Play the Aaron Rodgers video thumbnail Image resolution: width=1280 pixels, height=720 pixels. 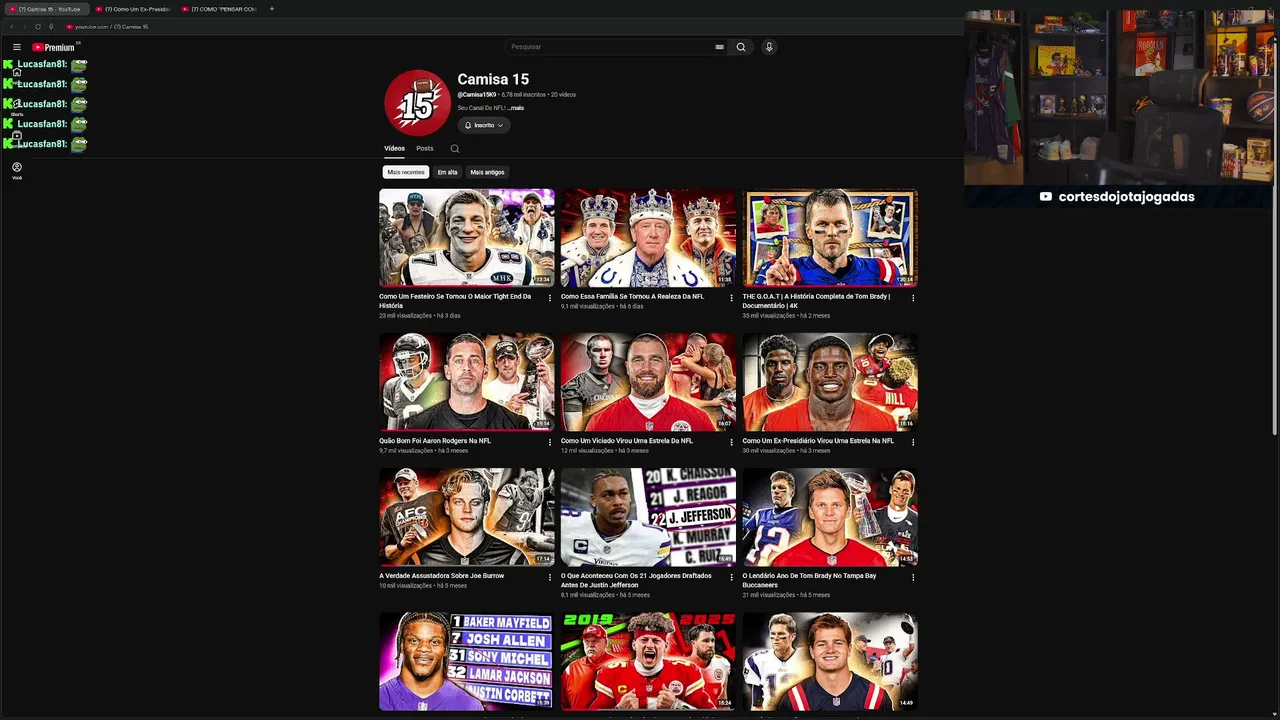(466, 382)
